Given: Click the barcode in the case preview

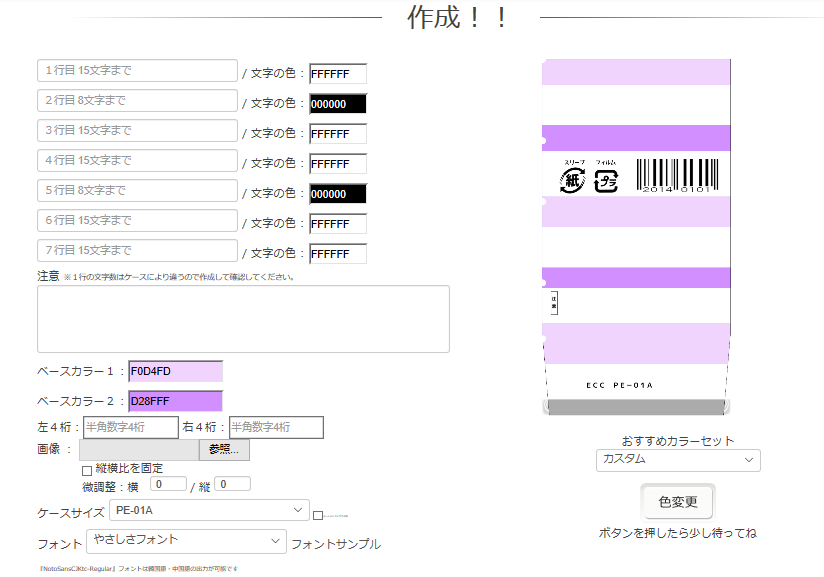Looking at the screenshot, I should [x=677, y=176].
